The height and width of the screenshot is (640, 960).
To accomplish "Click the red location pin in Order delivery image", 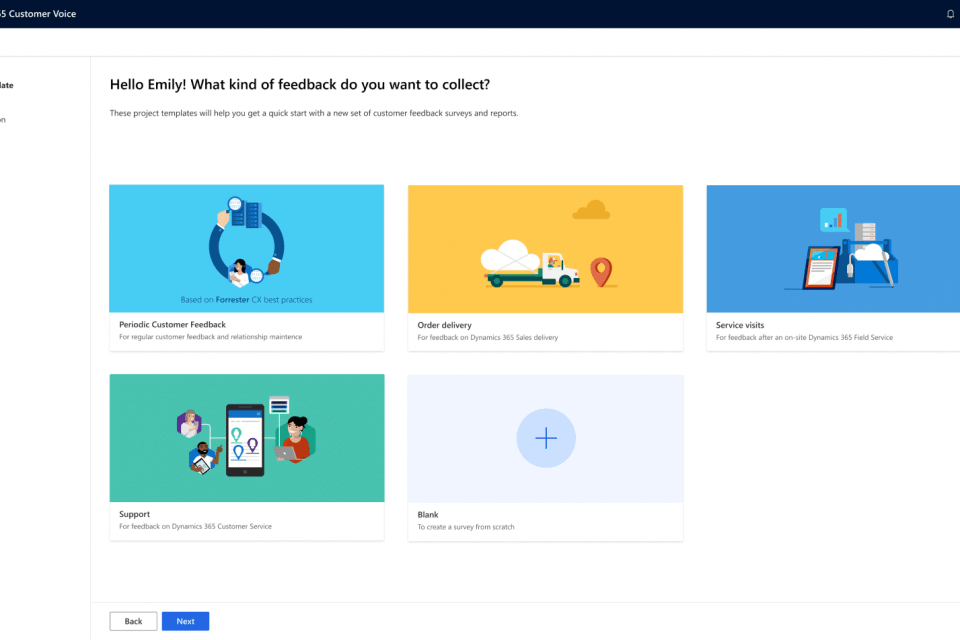I will point(600,271).
